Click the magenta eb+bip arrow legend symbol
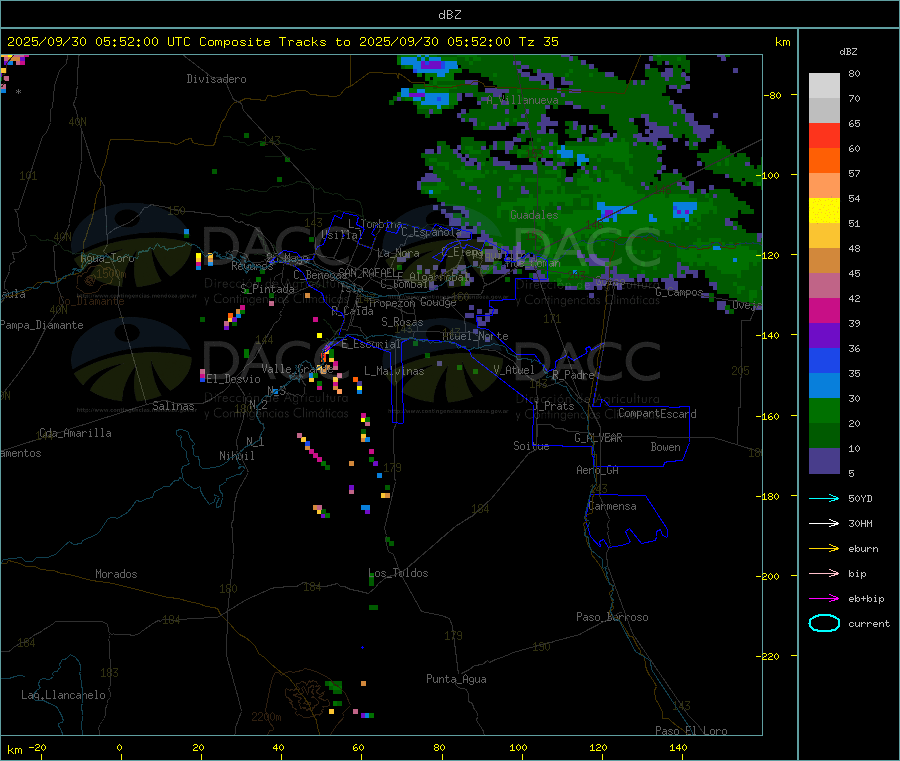The width and height of the screenshot is (900, 761). click(824, 599)
